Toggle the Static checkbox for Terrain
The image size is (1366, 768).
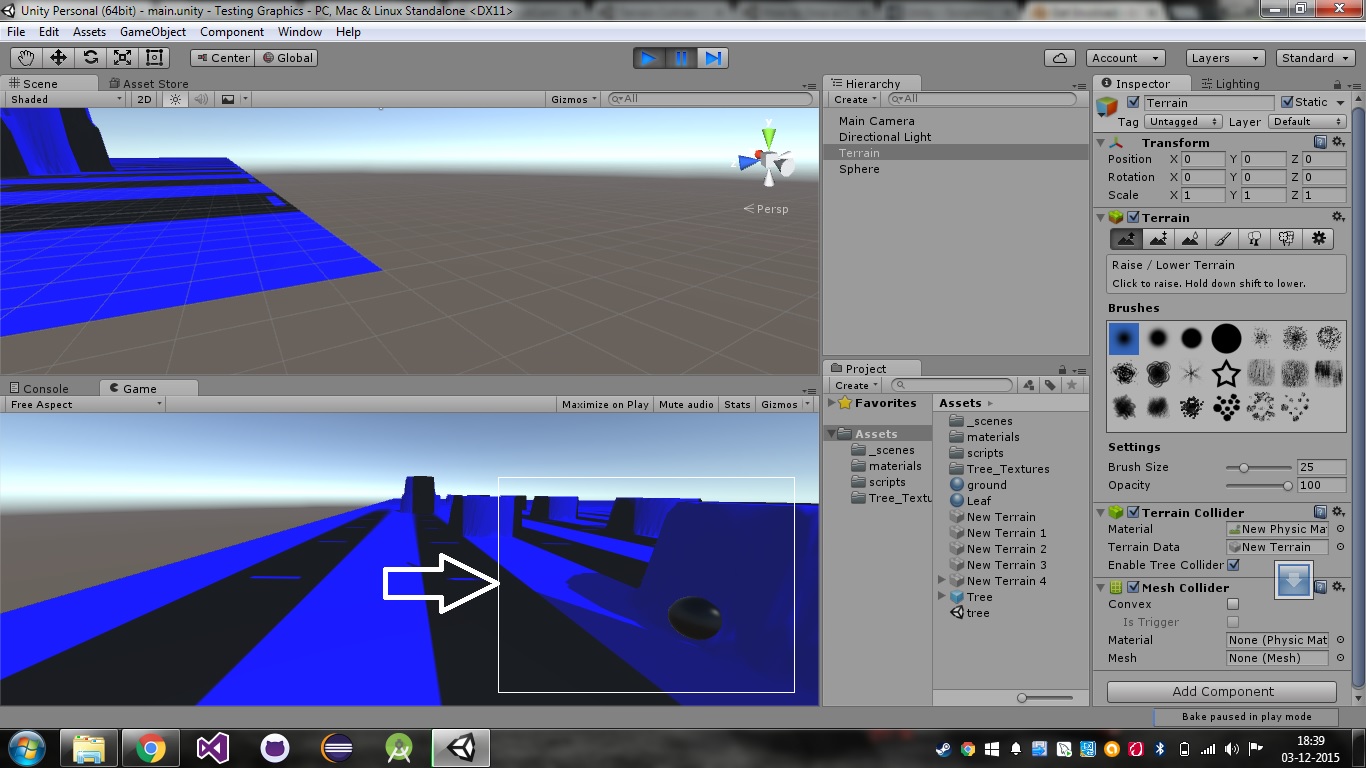coord(1287,103)
